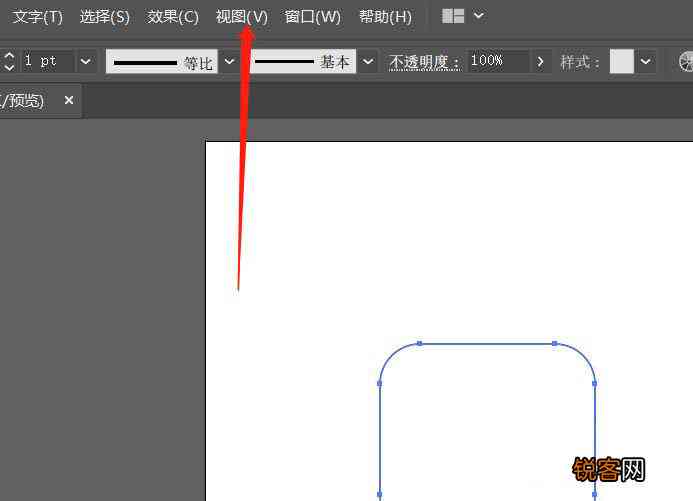The width and height of the screenshot is (693, 501).
Task: Expand the stroke weight dropdown
Action: tap(86, 61)
